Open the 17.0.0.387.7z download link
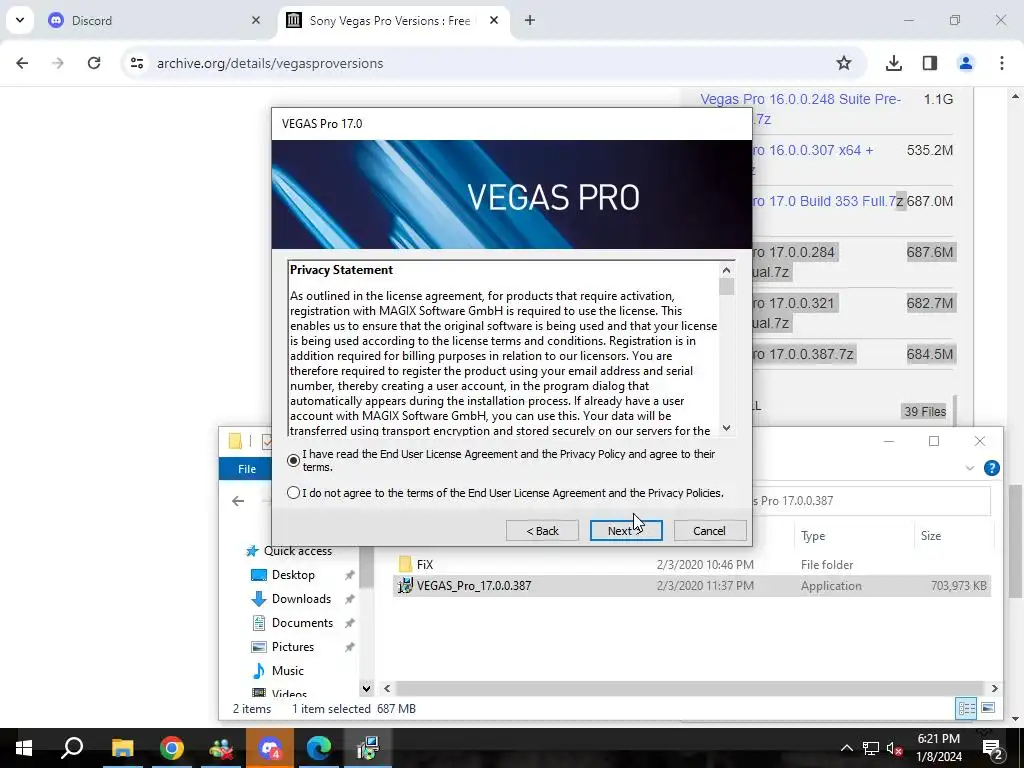Image resolution: width=1024 pixels, height=768 pixels. click(x=803, y=354)
